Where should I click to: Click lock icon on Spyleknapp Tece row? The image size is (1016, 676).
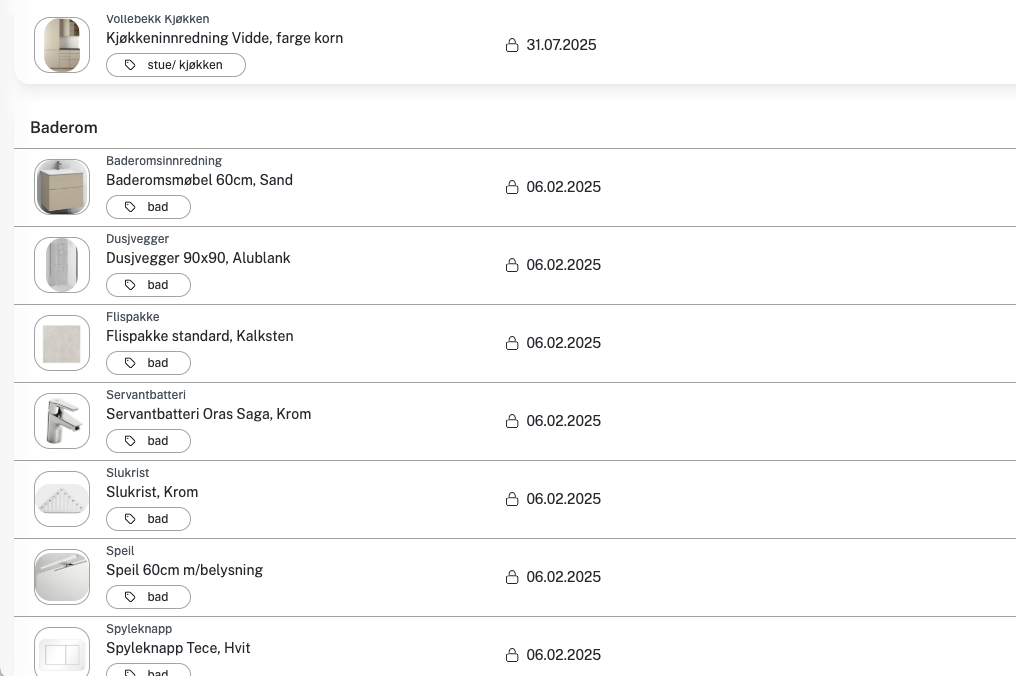coord(512,655)
